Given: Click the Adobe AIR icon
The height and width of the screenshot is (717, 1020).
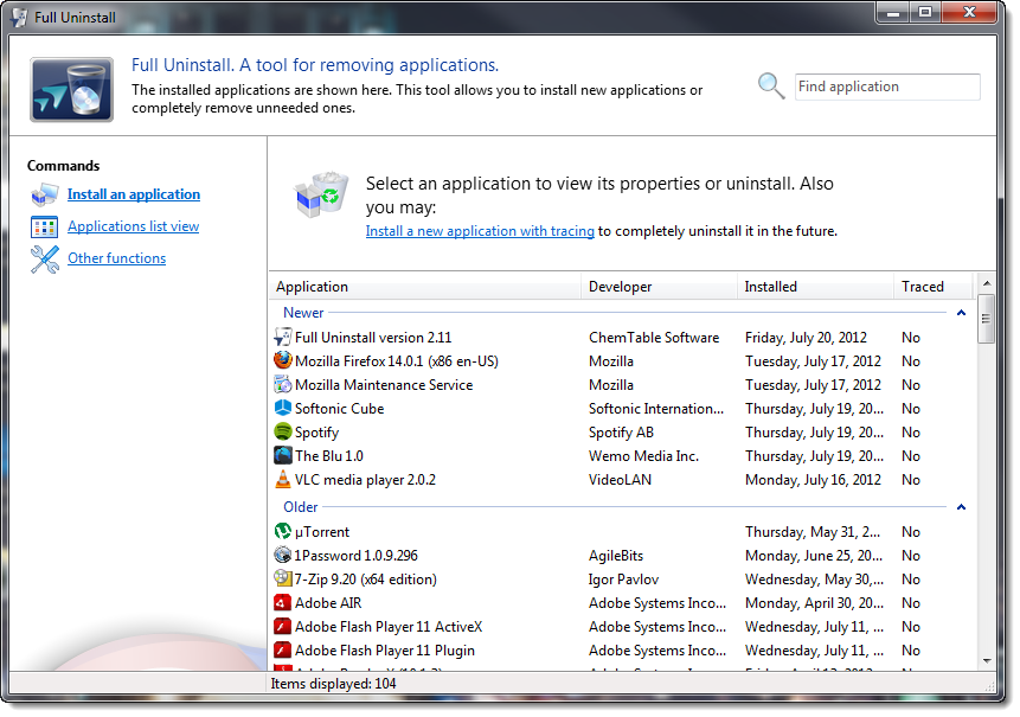Looking at the screenshot, I should point(282,602).
